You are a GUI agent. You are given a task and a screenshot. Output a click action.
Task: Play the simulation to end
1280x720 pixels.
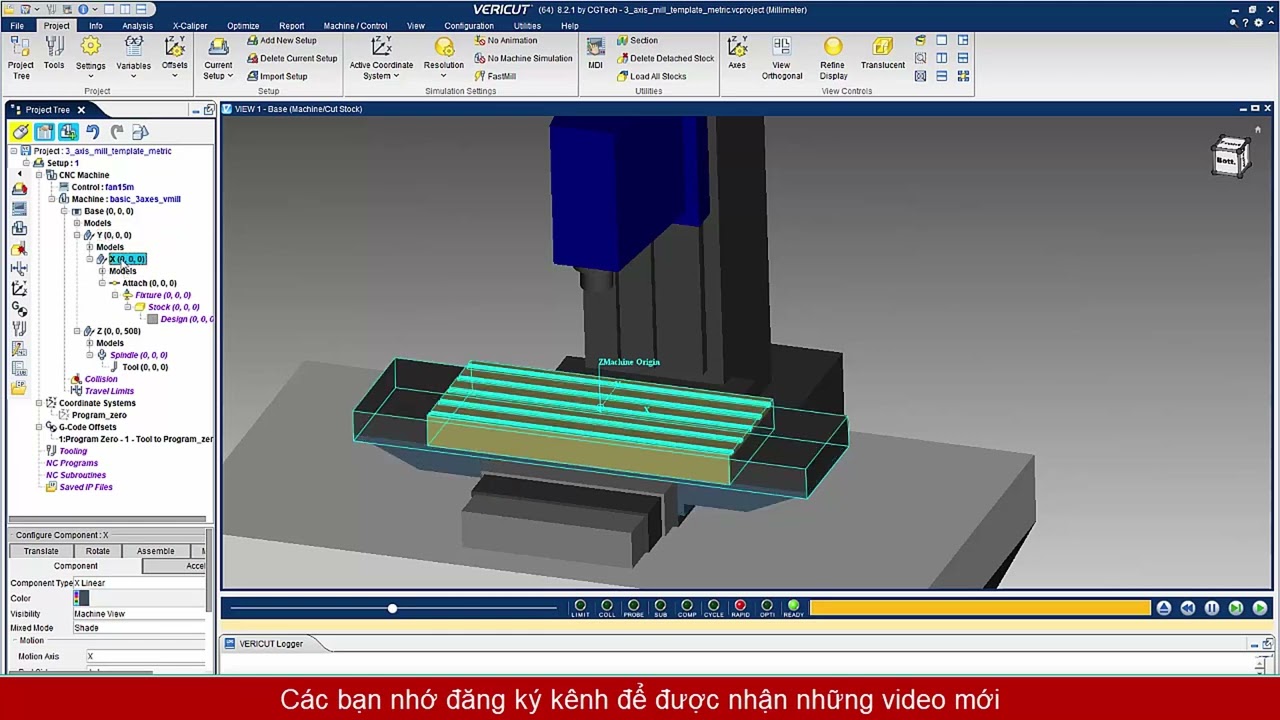click(x=1260, y=608)
